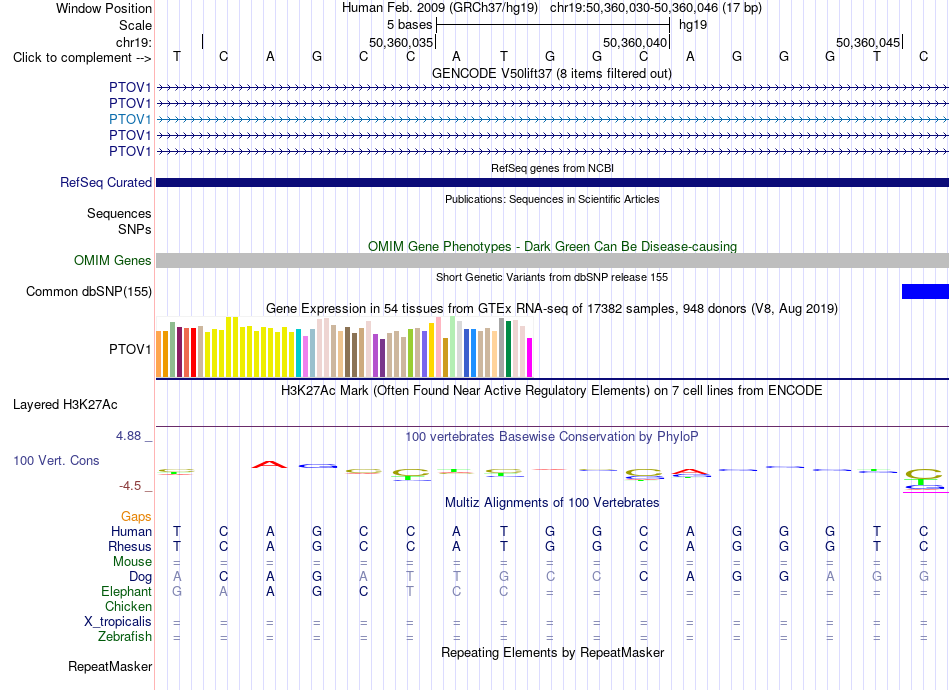The image size is (950, 690).
Task: Click the 'hg19' label next to scale bar
Action: 693,25
